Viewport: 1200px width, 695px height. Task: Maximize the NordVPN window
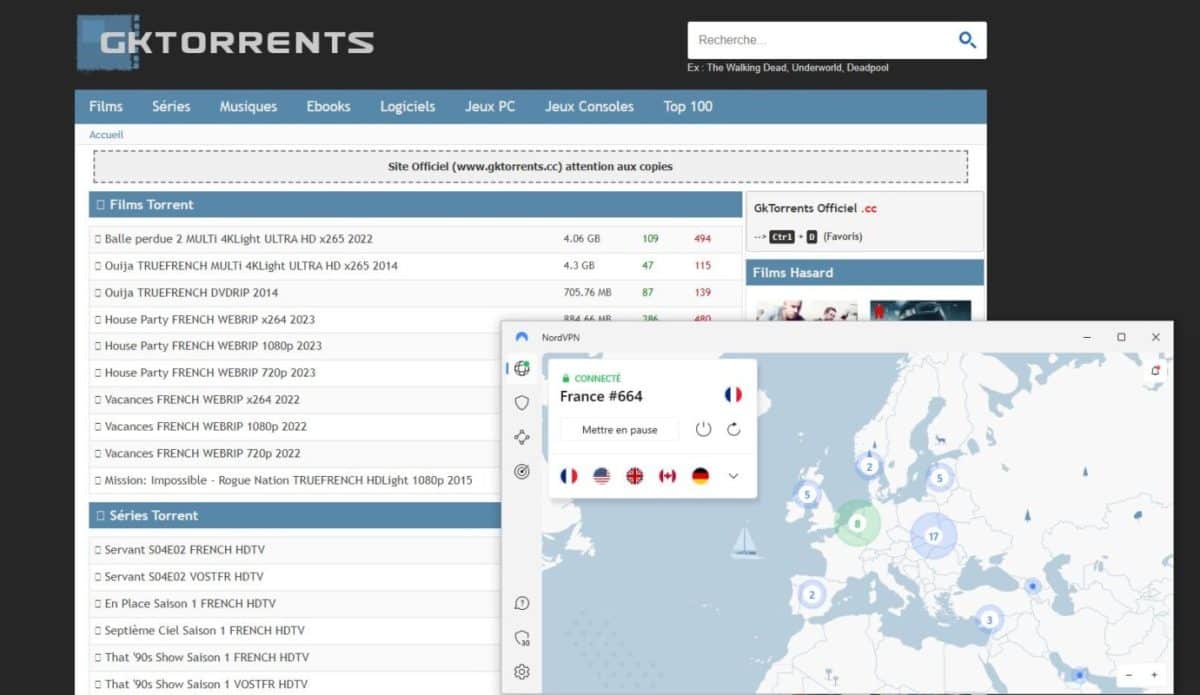1121,337
